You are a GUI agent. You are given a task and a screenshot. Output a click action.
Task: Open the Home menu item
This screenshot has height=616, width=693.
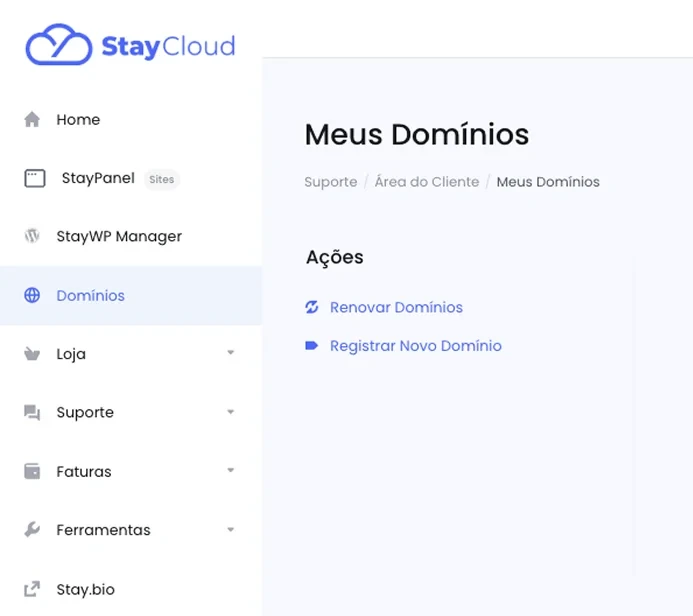pyautogui.click(x=78, y=119)
